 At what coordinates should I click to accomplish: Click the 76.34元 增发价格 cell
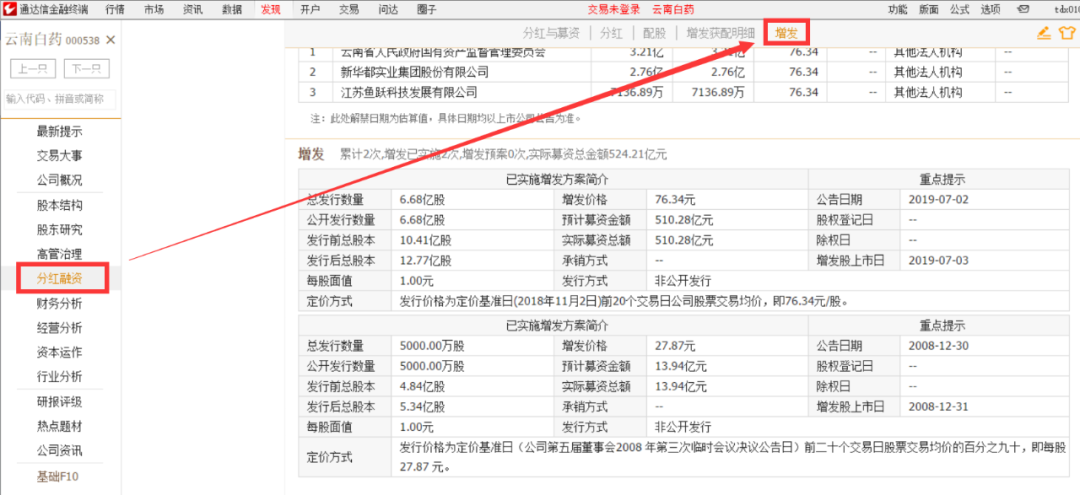click(676, 200)
